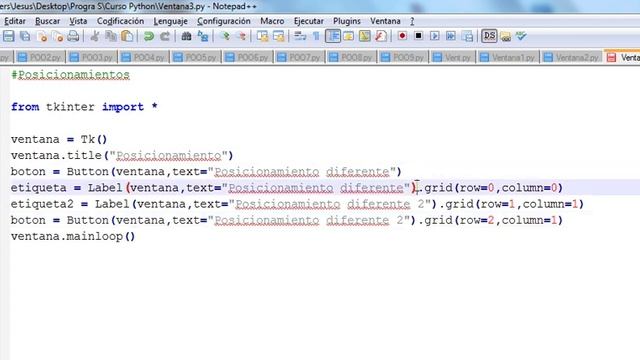Open the ? help menu
Image resolution: width=640 pixels, height=360 pixels.
[x=412, y=21]
